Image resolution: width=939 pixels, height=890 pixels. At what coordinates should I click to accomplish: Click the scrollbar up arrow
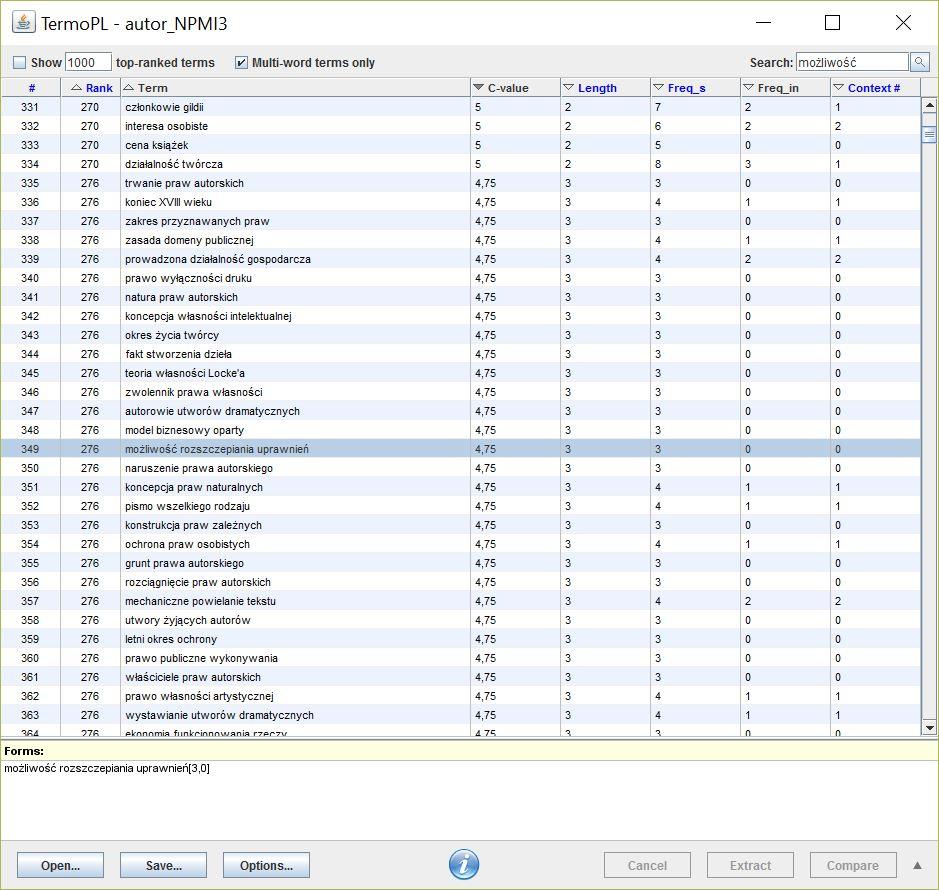click(x=929, y=105)
